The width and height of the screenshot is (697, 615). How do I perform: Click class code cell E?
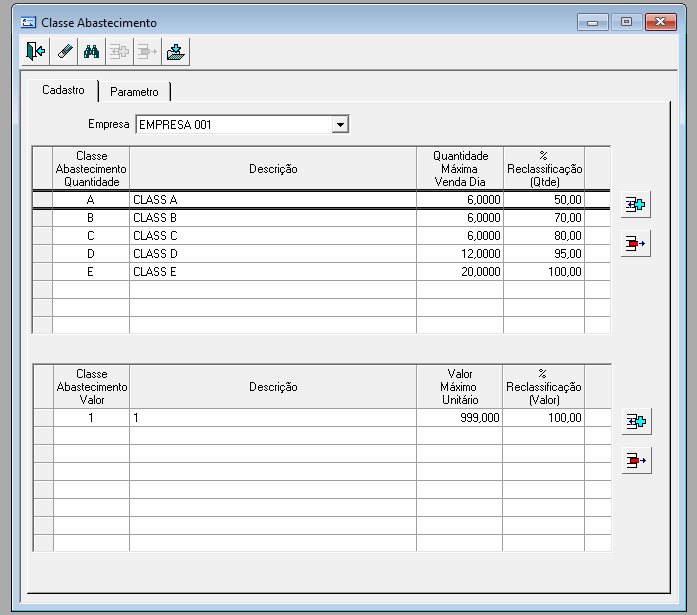click(91, 272)
